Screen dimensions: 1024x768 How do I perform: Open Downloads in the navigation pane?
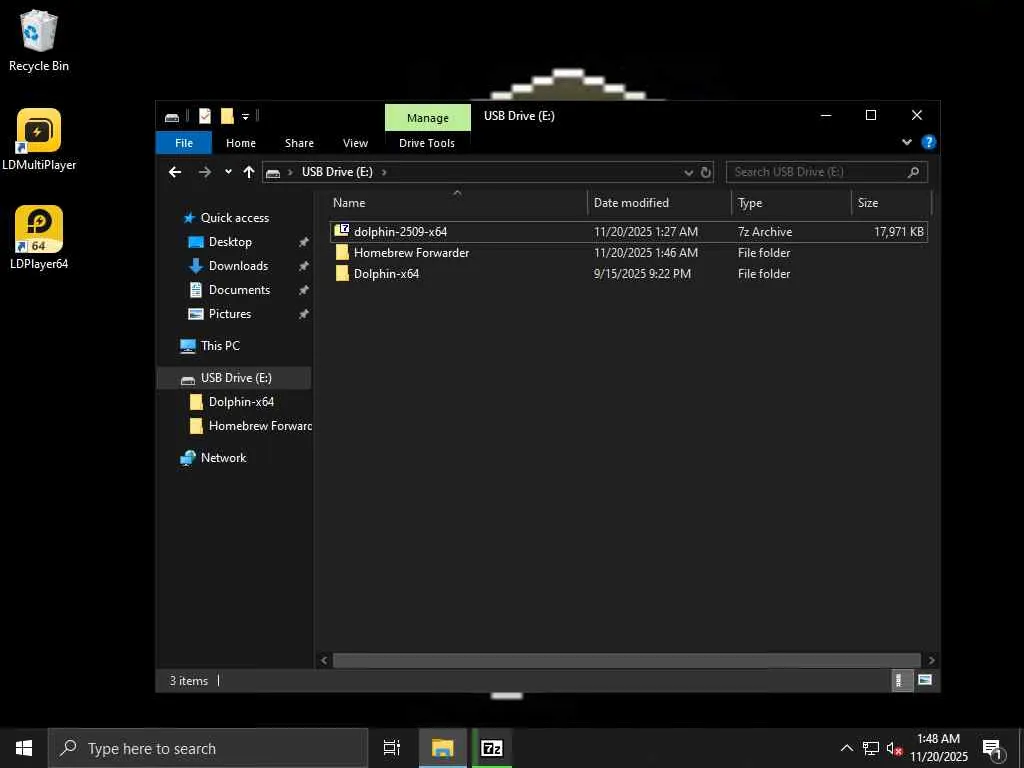[238, 266]
